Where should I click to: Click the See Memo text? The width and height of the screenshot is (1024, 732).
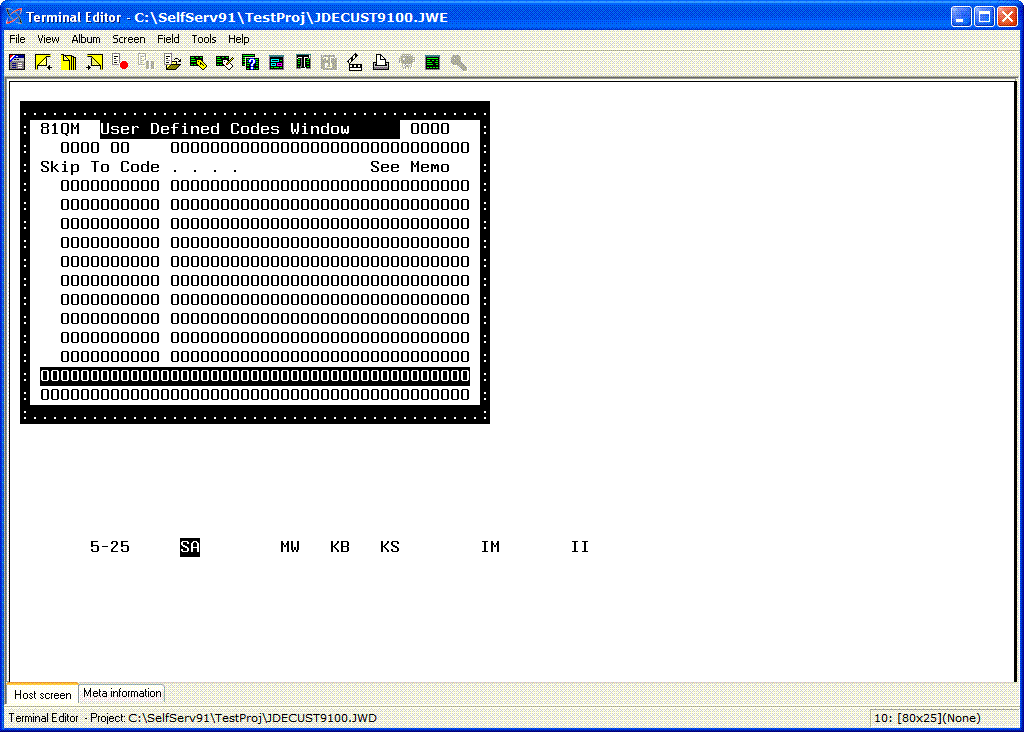click(410, 167)
